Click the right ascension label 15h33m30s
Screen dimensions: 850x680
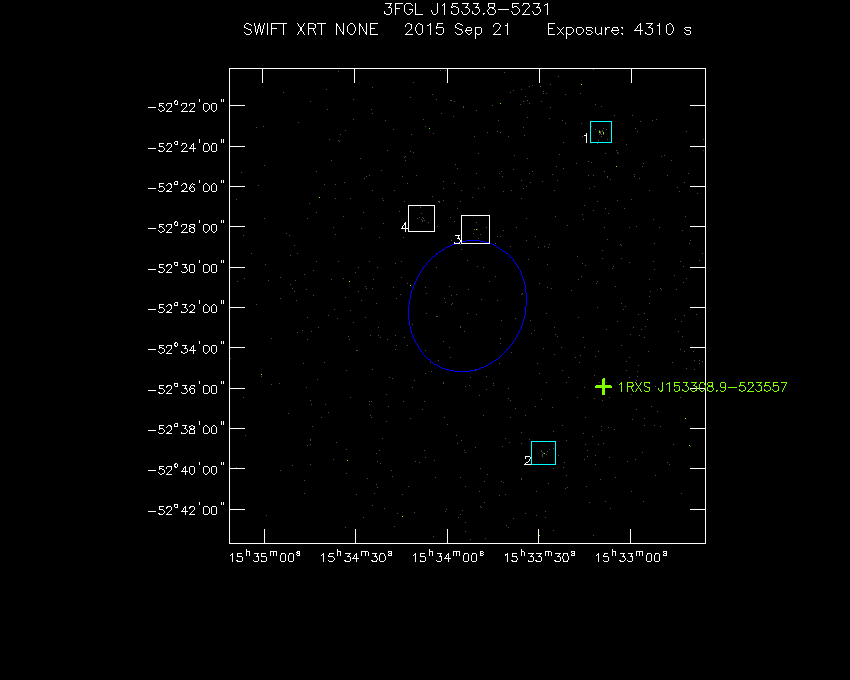click(x=539, y=557)
